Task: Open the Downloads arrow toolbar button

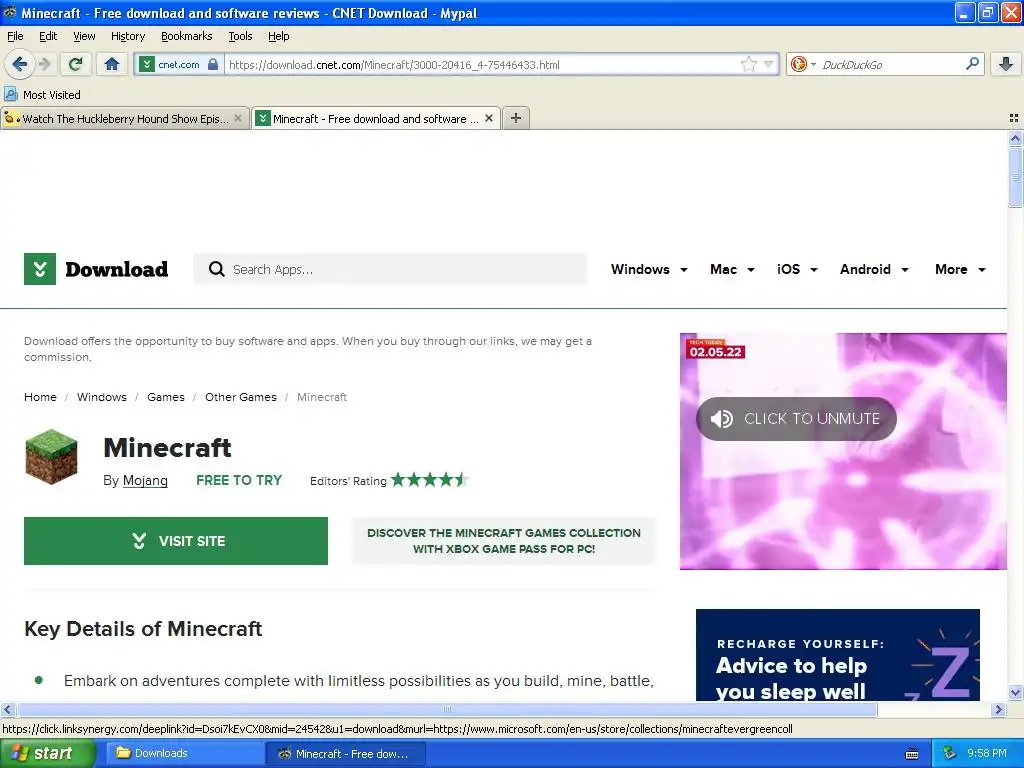Action: point(1006,64)
